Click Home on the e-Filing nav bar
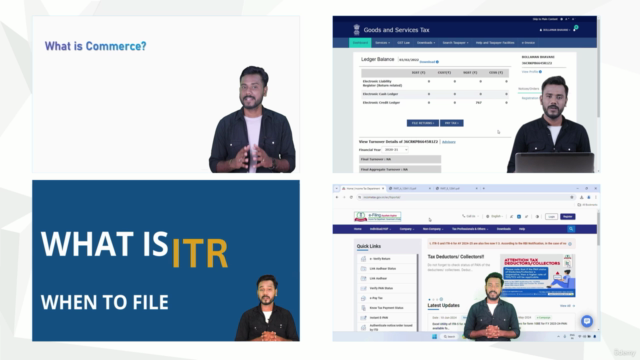This screenshot has width=640, height=360. coord(358,229)
